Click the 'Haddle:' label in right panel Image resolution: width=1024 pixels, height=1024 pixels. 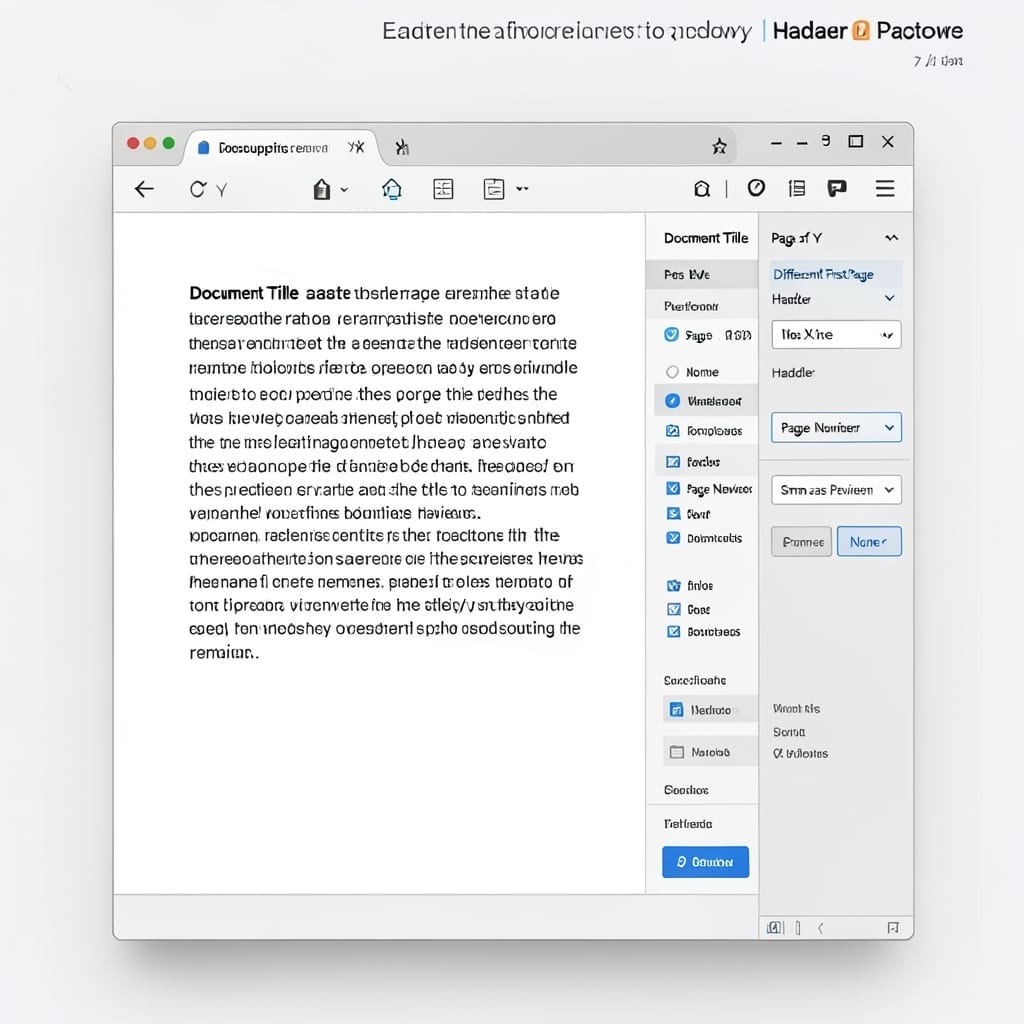[793, 373]
